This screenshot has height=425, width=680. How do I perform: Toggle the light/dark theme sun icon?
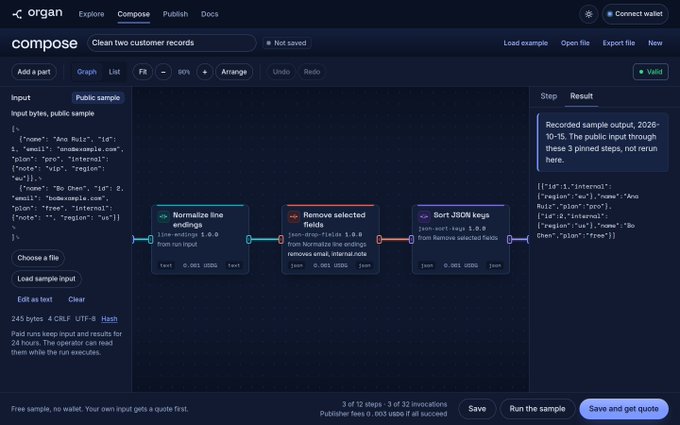[x=588, y=14]
